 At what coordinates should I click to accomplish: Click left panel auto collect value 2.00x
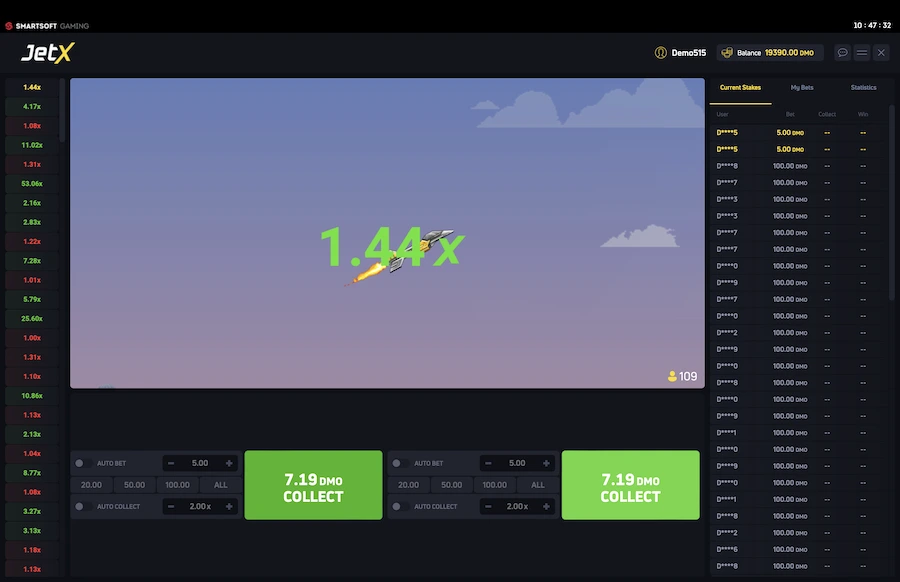point(200,506)
